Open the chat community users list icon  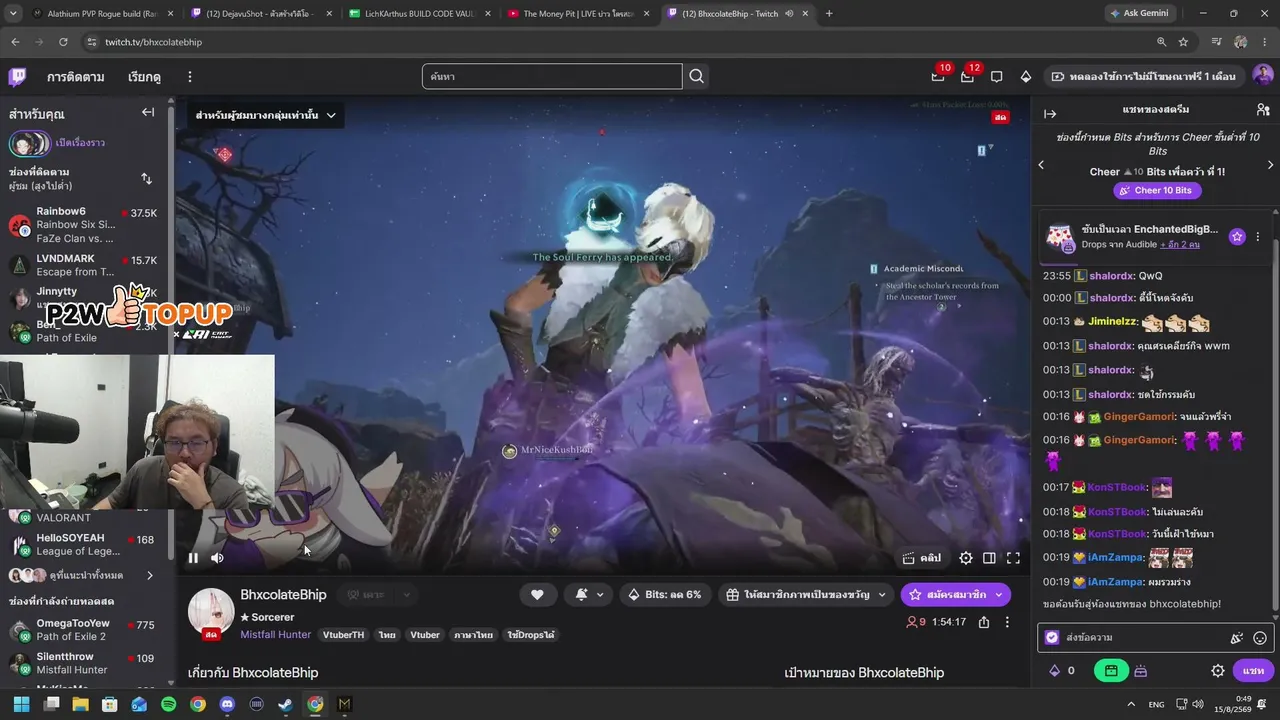tap(1263, 110)
